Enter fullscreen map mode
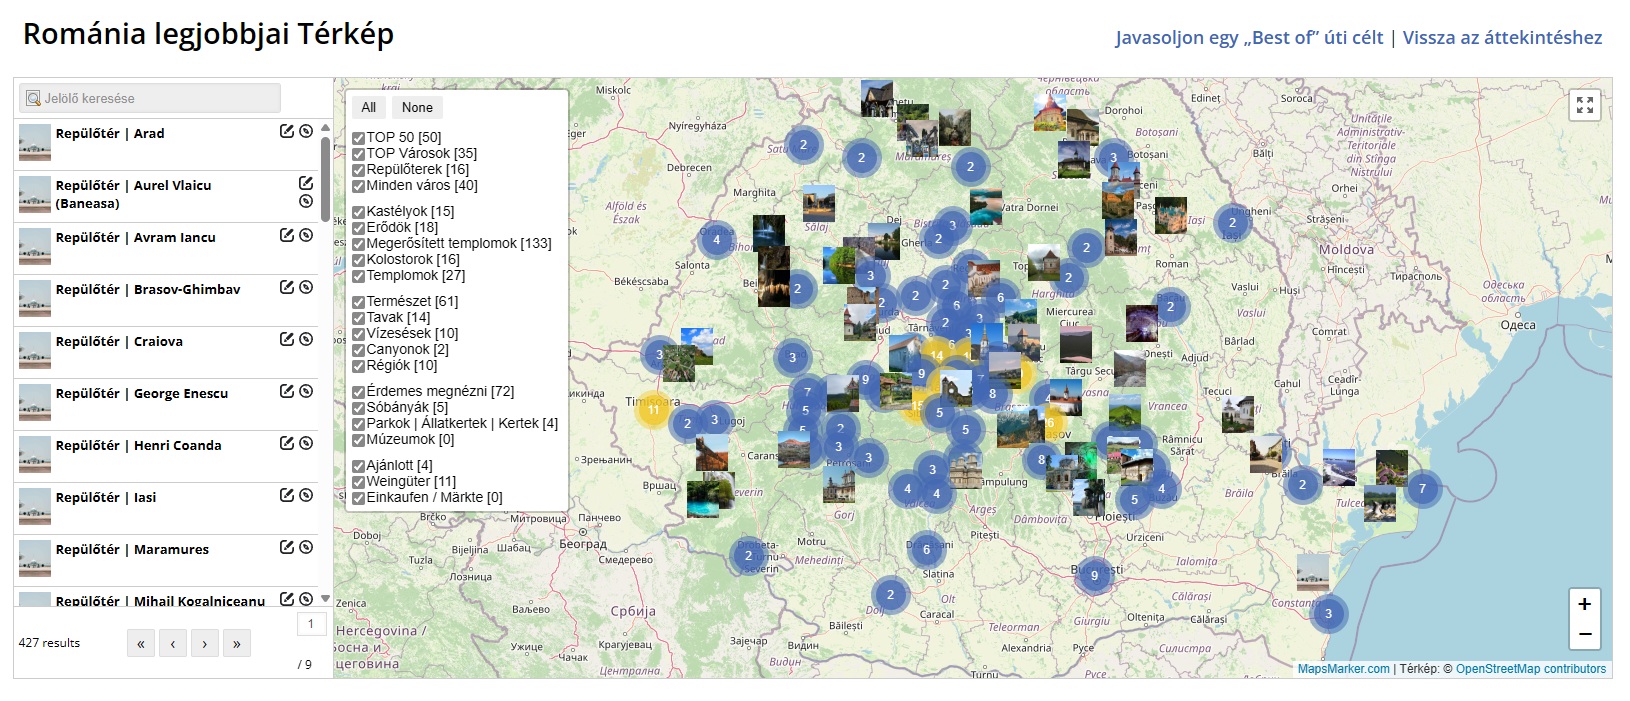Viewport: 1630px width, 701px height. [1584, 105]
